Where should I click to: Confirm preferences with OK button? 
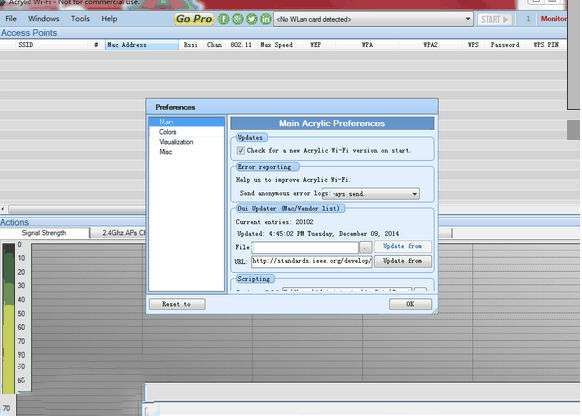pos(410,304)
